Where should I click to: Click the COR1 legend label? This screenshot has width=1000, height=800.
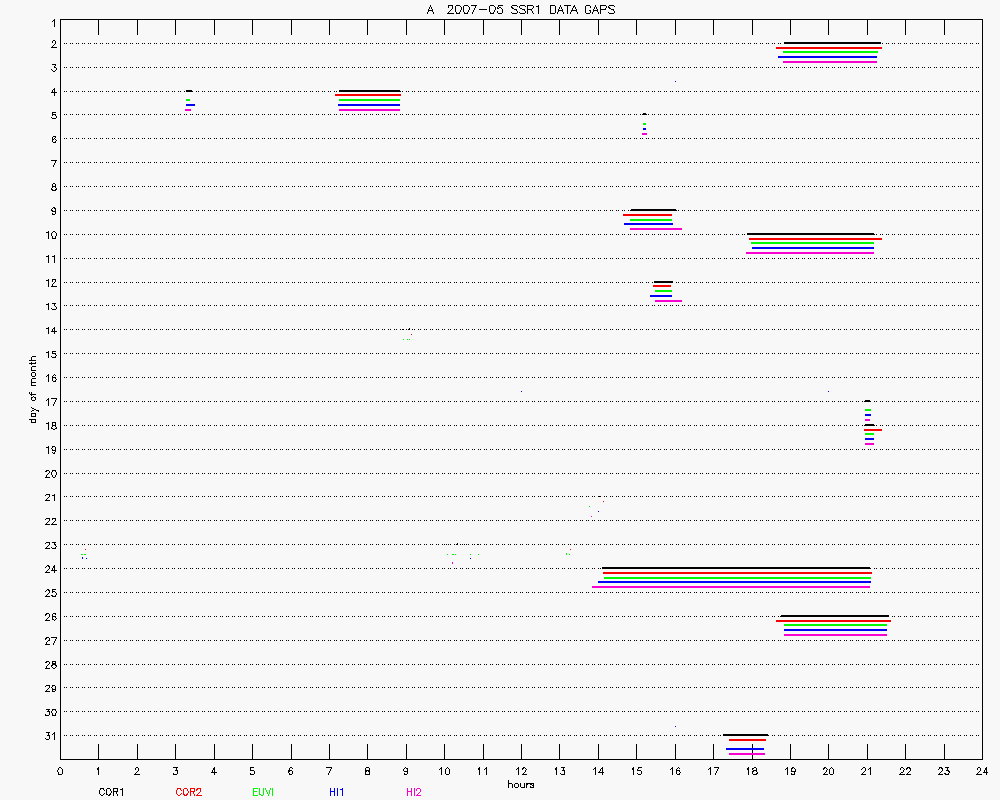110,792
